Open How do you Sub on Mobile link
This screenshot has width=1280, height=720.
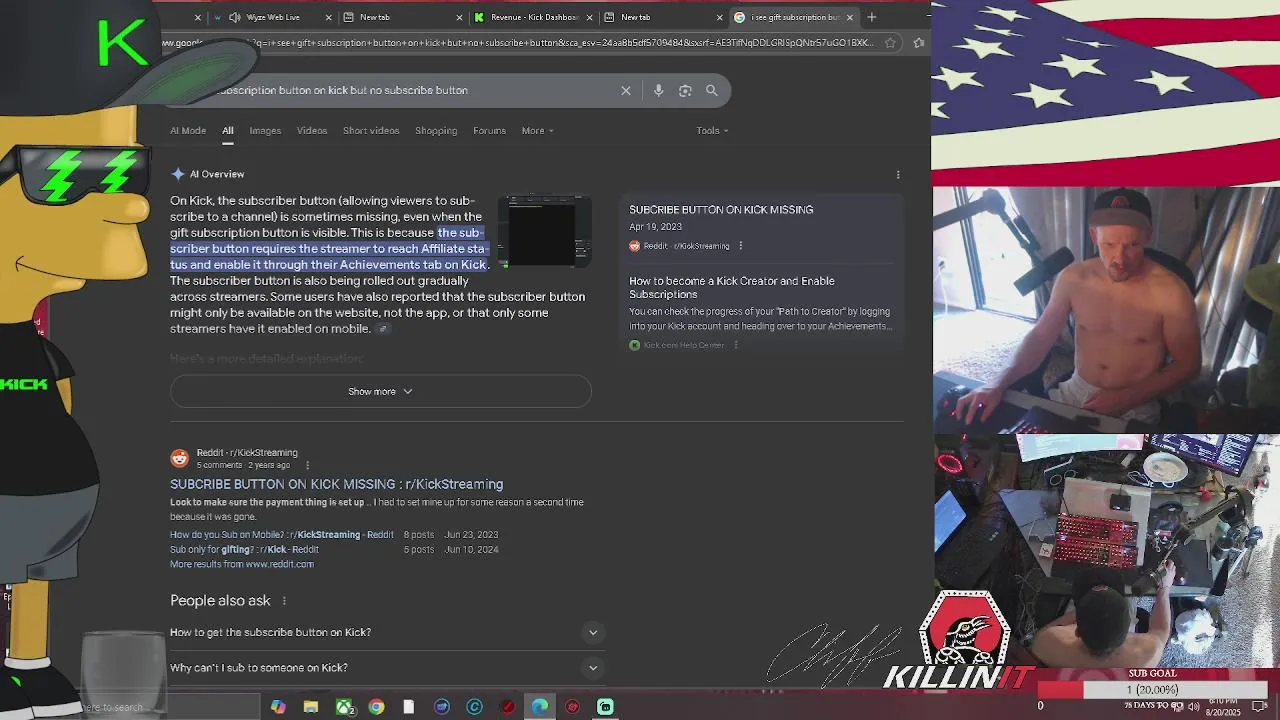[x=282, y=535]
